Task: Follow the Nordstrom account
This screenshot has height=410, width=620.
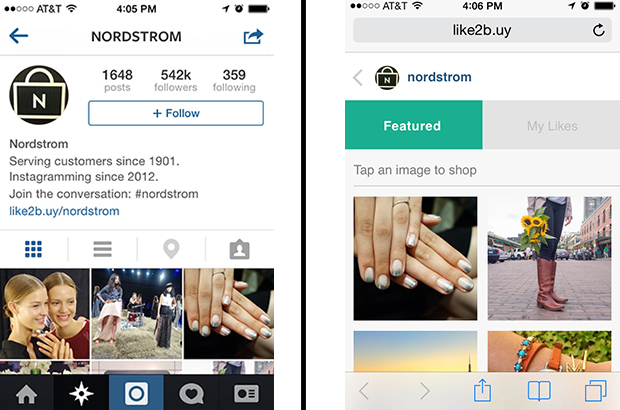Action: click(176, 113)
